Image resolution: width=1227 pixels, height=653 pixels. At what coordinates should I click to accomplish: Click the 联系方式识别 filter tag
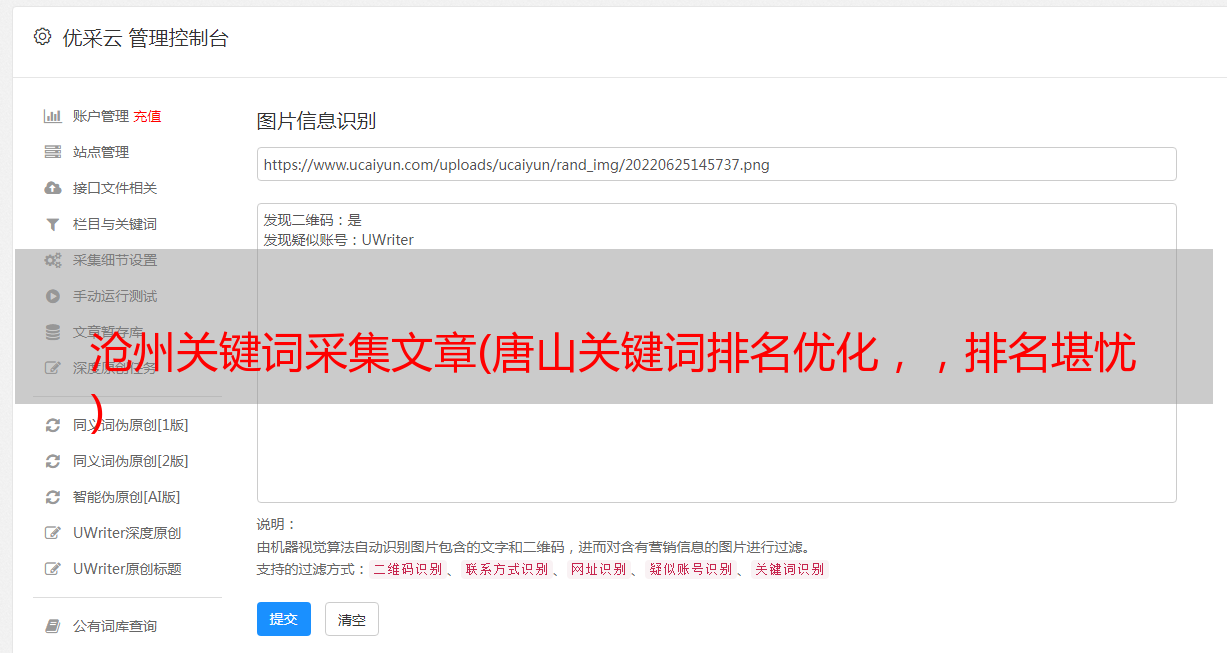tap(506, 569)
